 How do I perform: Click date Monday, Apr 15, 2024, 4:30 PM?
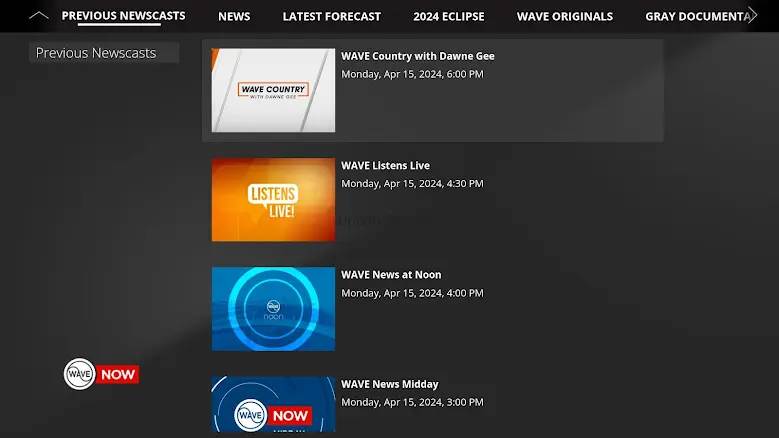(x=412, y=183)
